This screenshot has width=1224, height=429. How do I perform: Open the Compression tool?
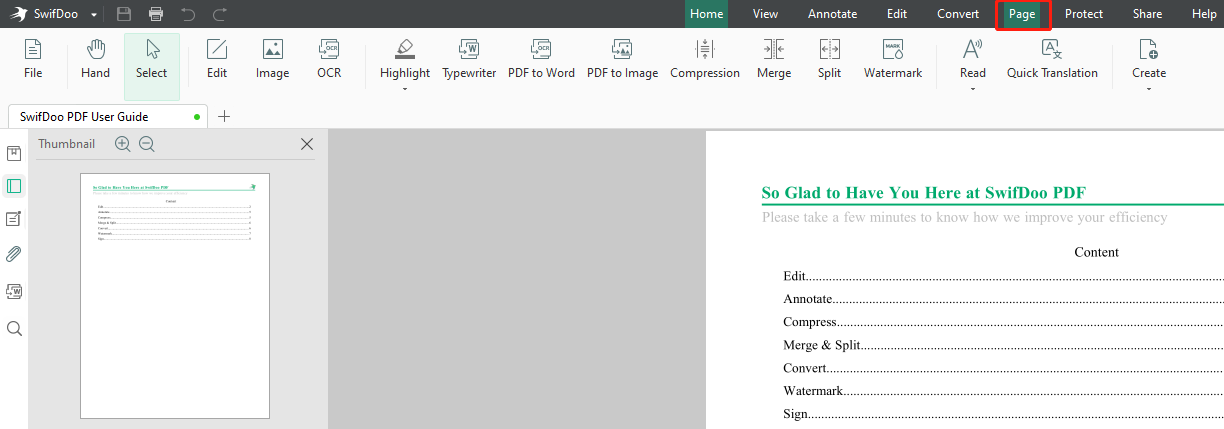pyautogui.click(x=705, y=59)
